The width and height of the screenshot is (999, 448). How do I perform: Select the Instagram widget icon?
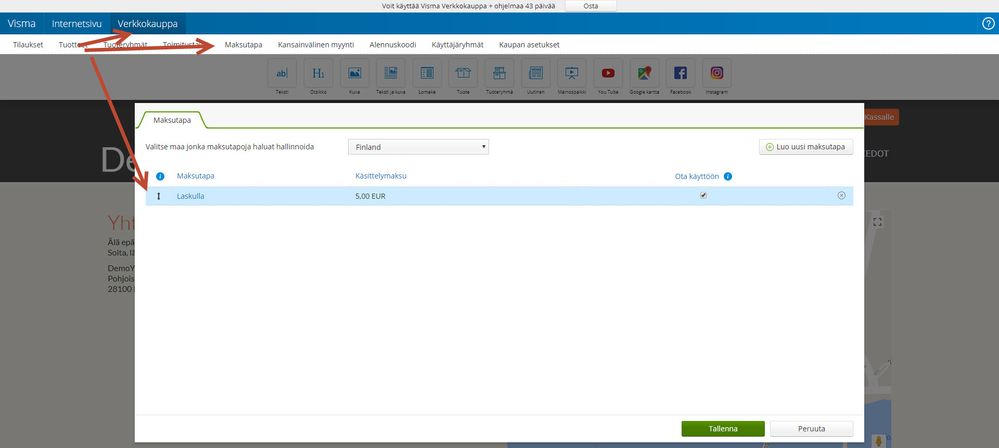pos(717,73)
